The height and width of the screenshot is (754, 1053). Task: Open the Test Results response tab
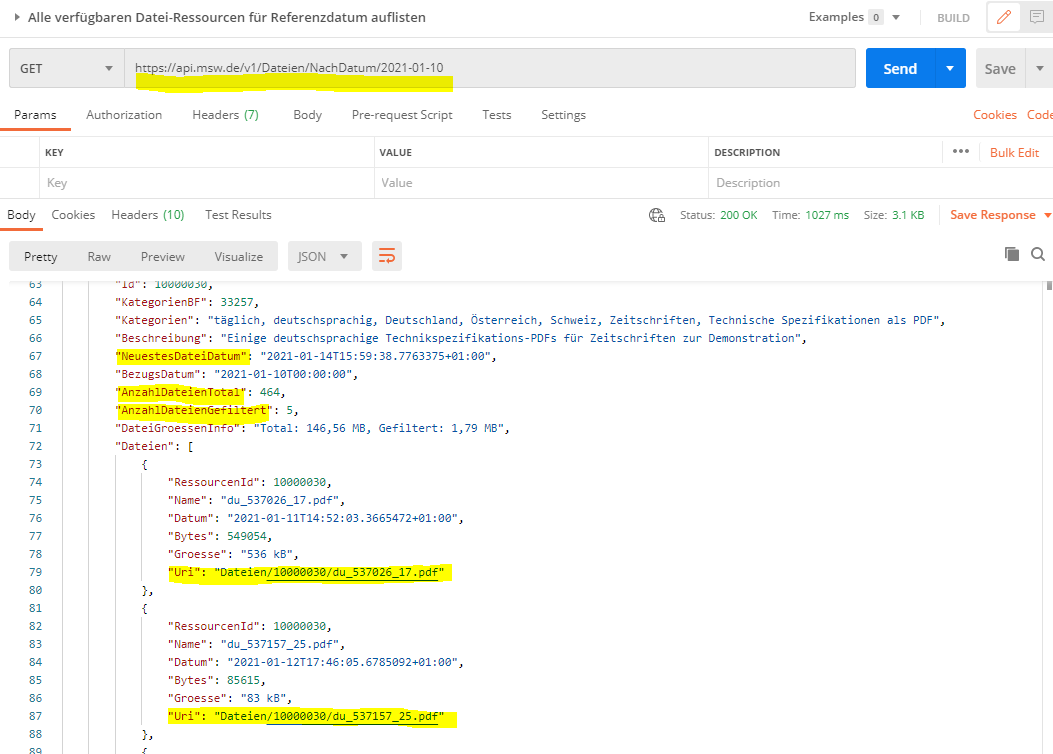pos(238,215)
